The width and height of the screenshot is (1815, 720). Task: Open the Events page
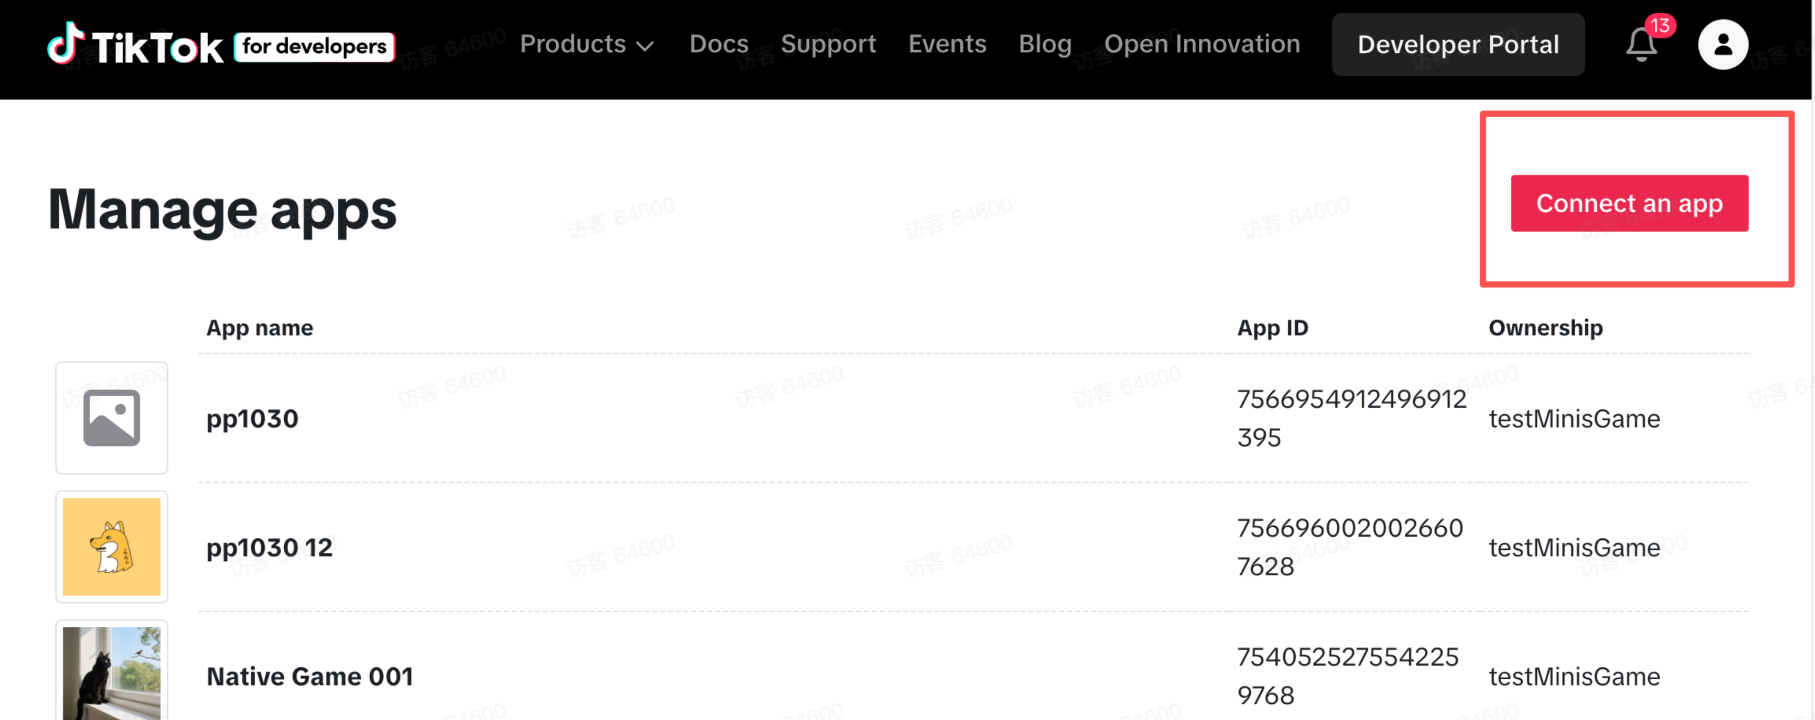click(947, 44)
